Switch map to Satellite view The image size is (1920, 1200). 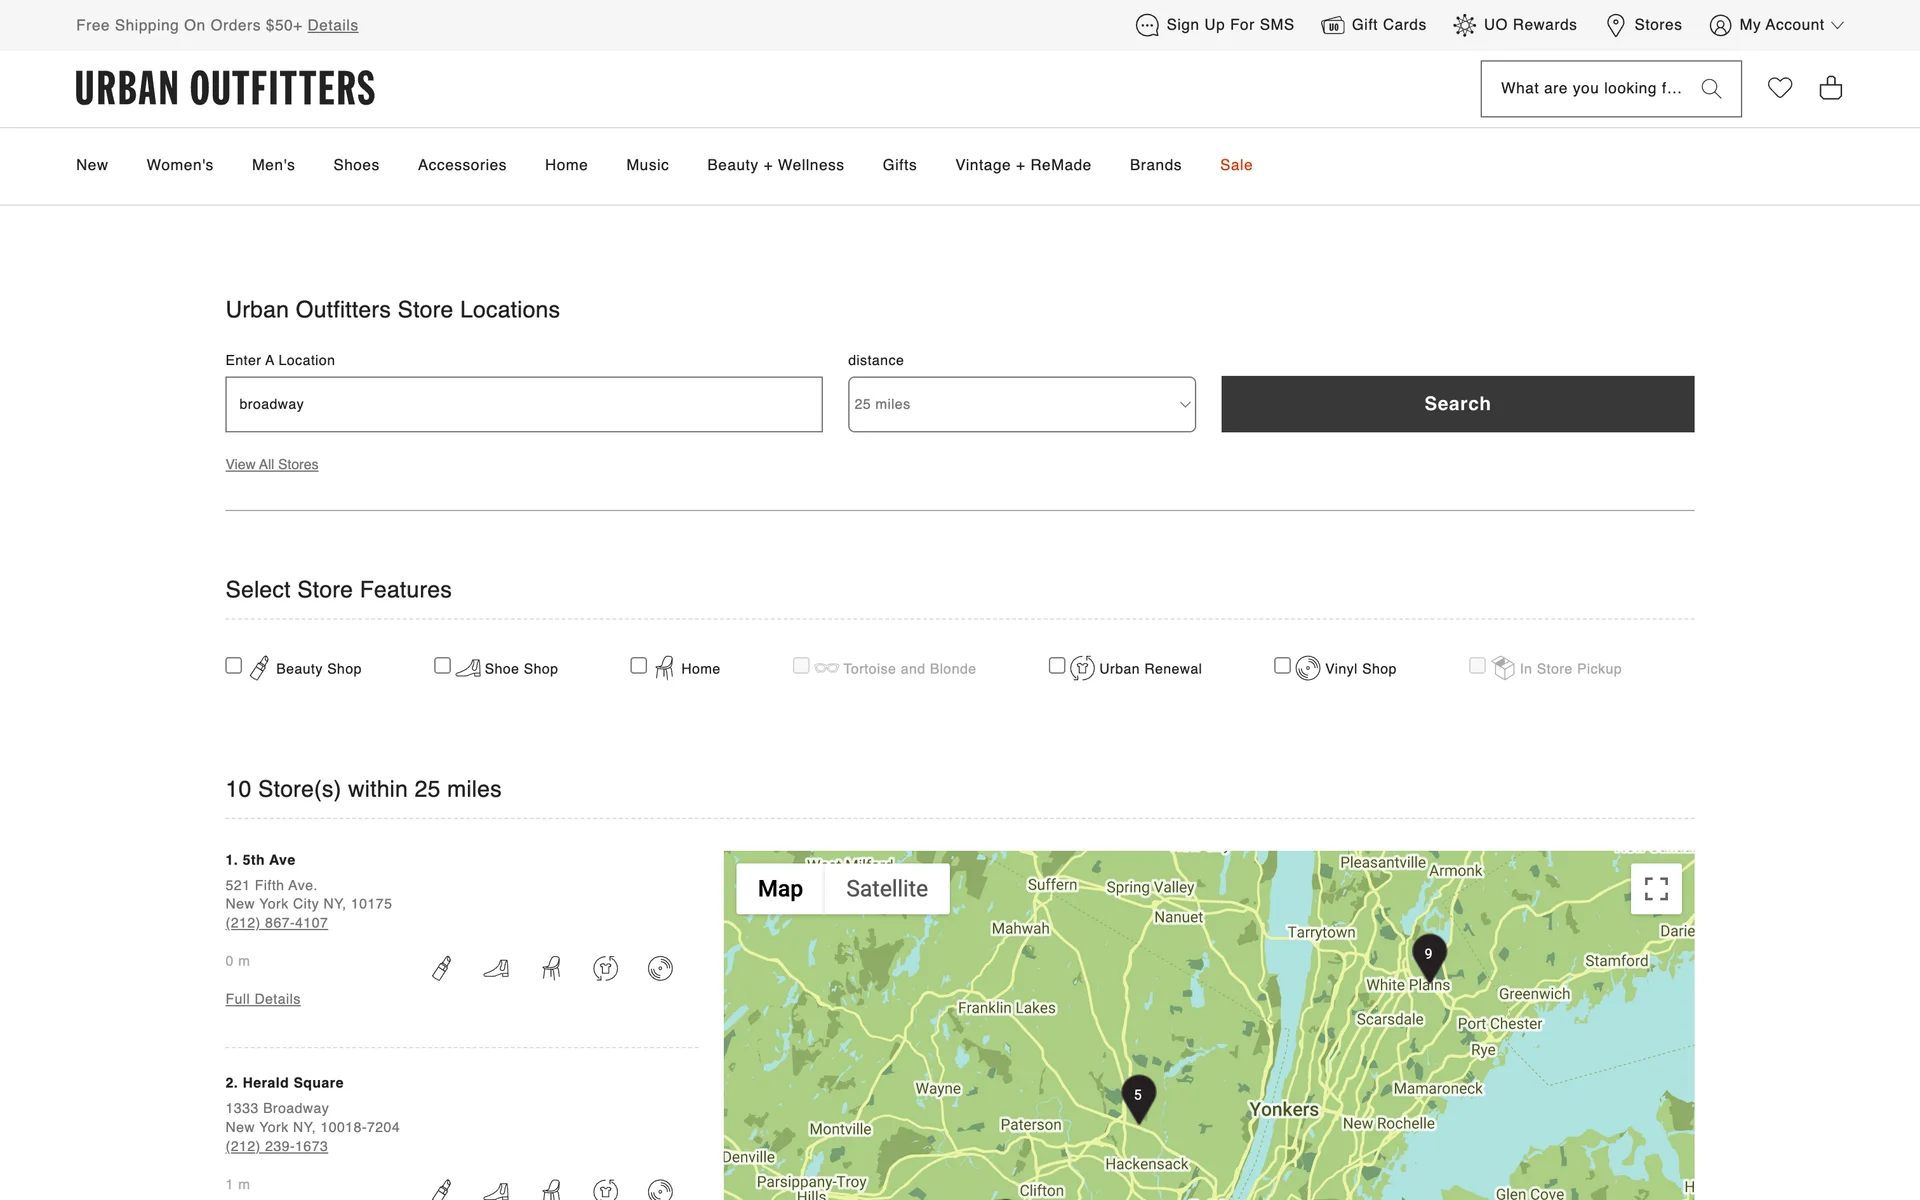tap(886, 889)
